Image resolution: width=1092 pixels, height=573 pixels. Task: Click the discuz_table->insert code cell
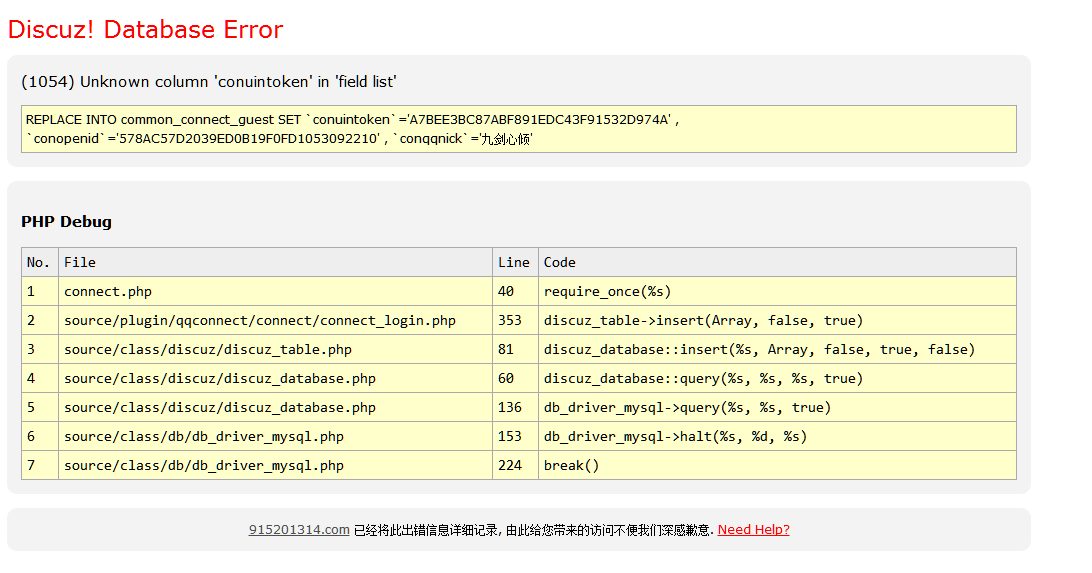point(703,320)
